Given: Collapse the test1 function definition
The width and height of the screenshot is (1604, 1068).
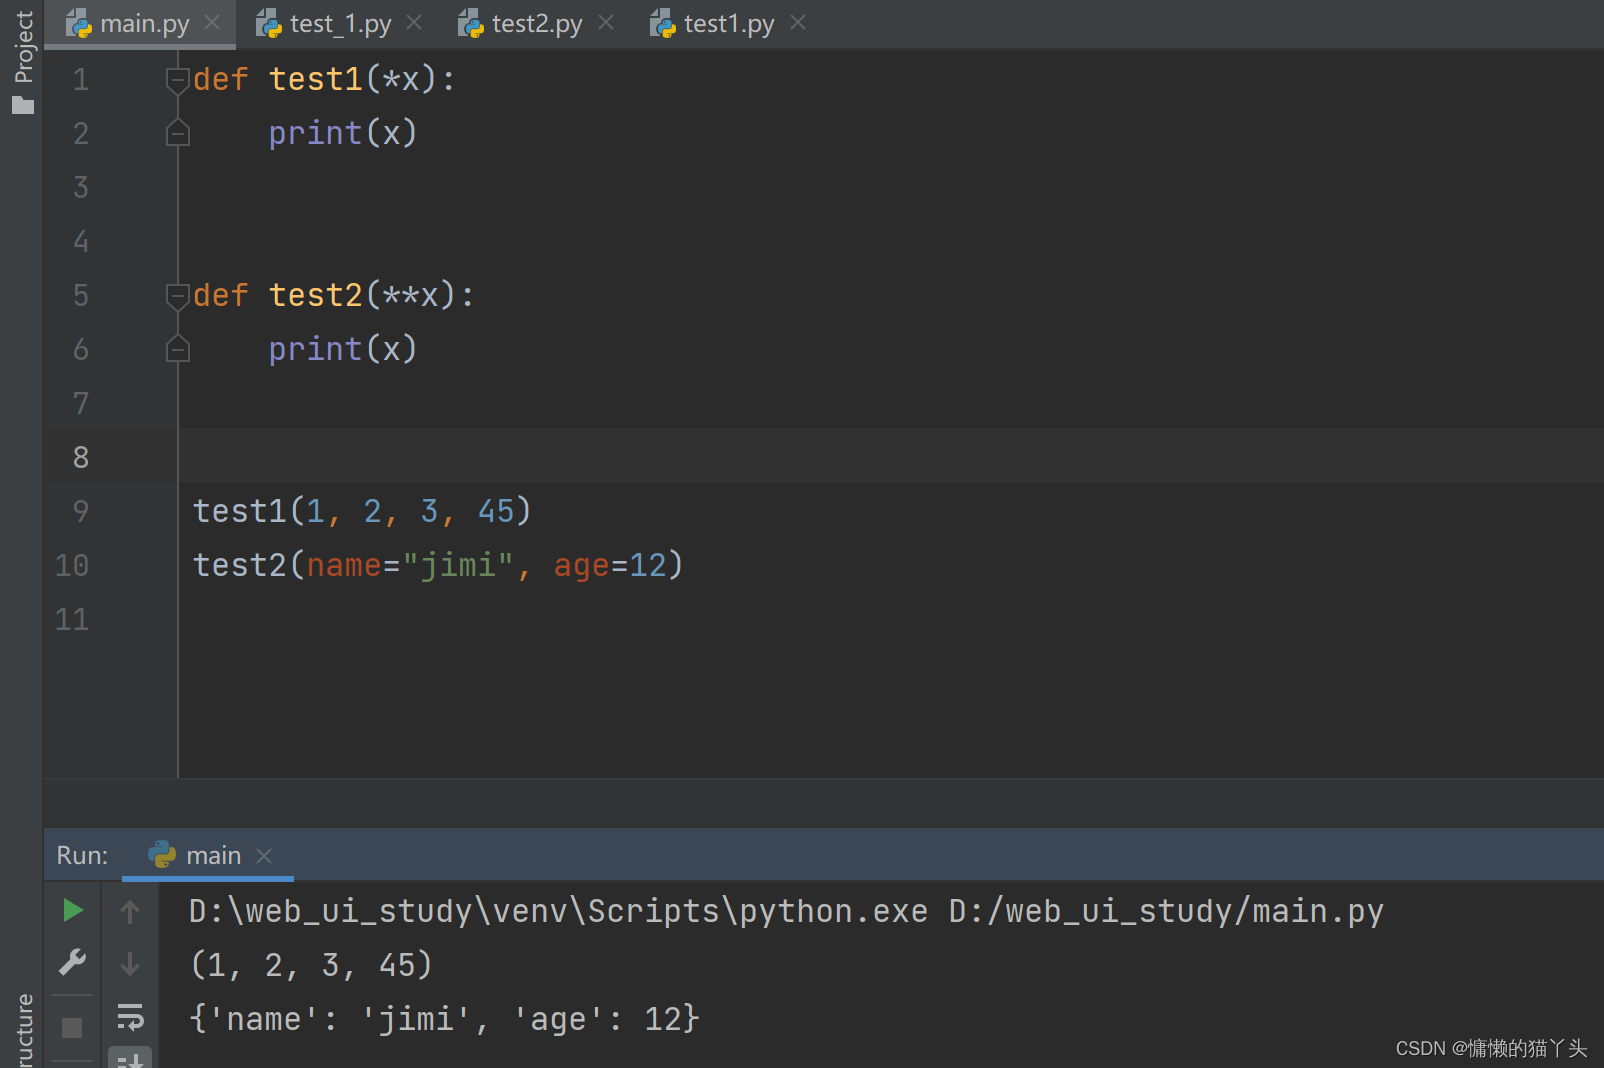Looking at the screenshot, I should (177, 78).
